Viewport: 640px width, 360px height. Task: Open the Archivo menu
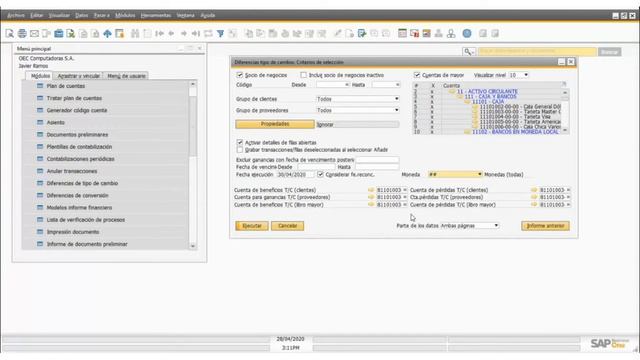tap(16, 16)
